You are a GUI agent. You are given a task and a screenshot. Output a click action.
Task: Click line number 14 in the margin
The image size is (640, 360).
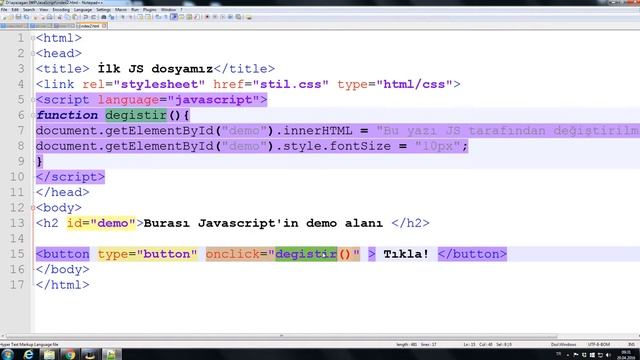[17, 239]
